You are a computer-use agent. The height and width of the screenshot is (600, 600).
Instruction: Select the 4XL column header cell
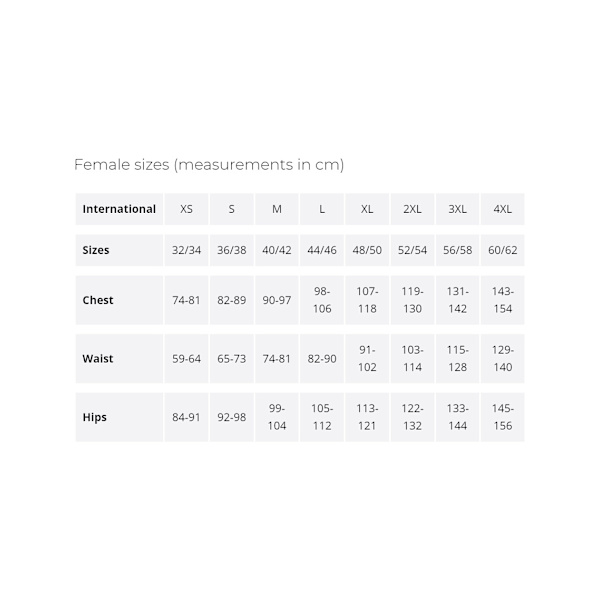502,209
